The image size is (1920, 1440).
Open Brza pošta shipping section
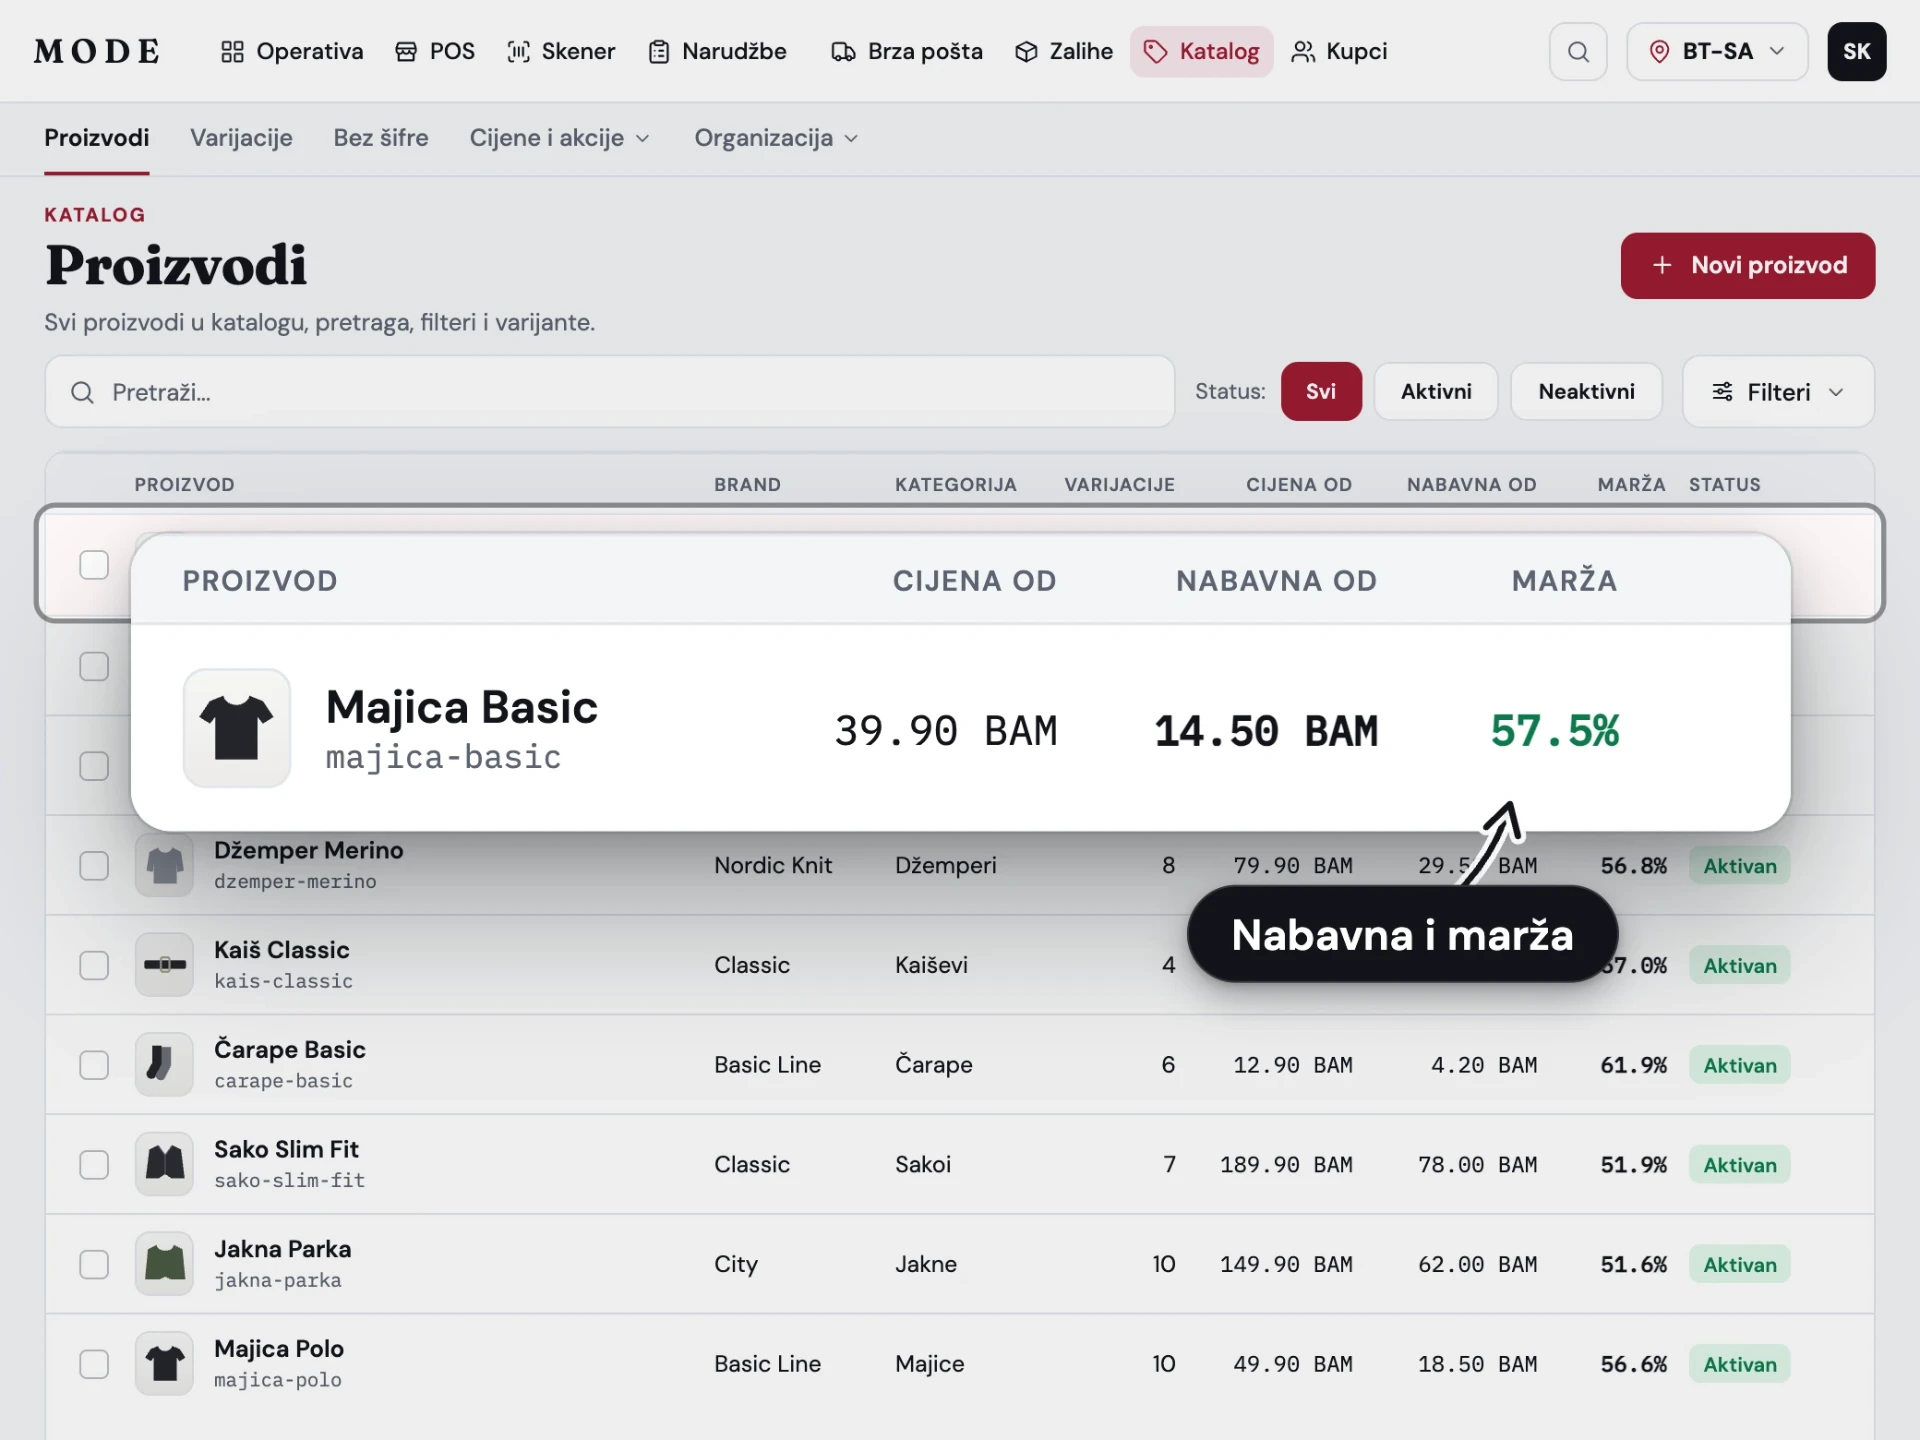(907, 51)
